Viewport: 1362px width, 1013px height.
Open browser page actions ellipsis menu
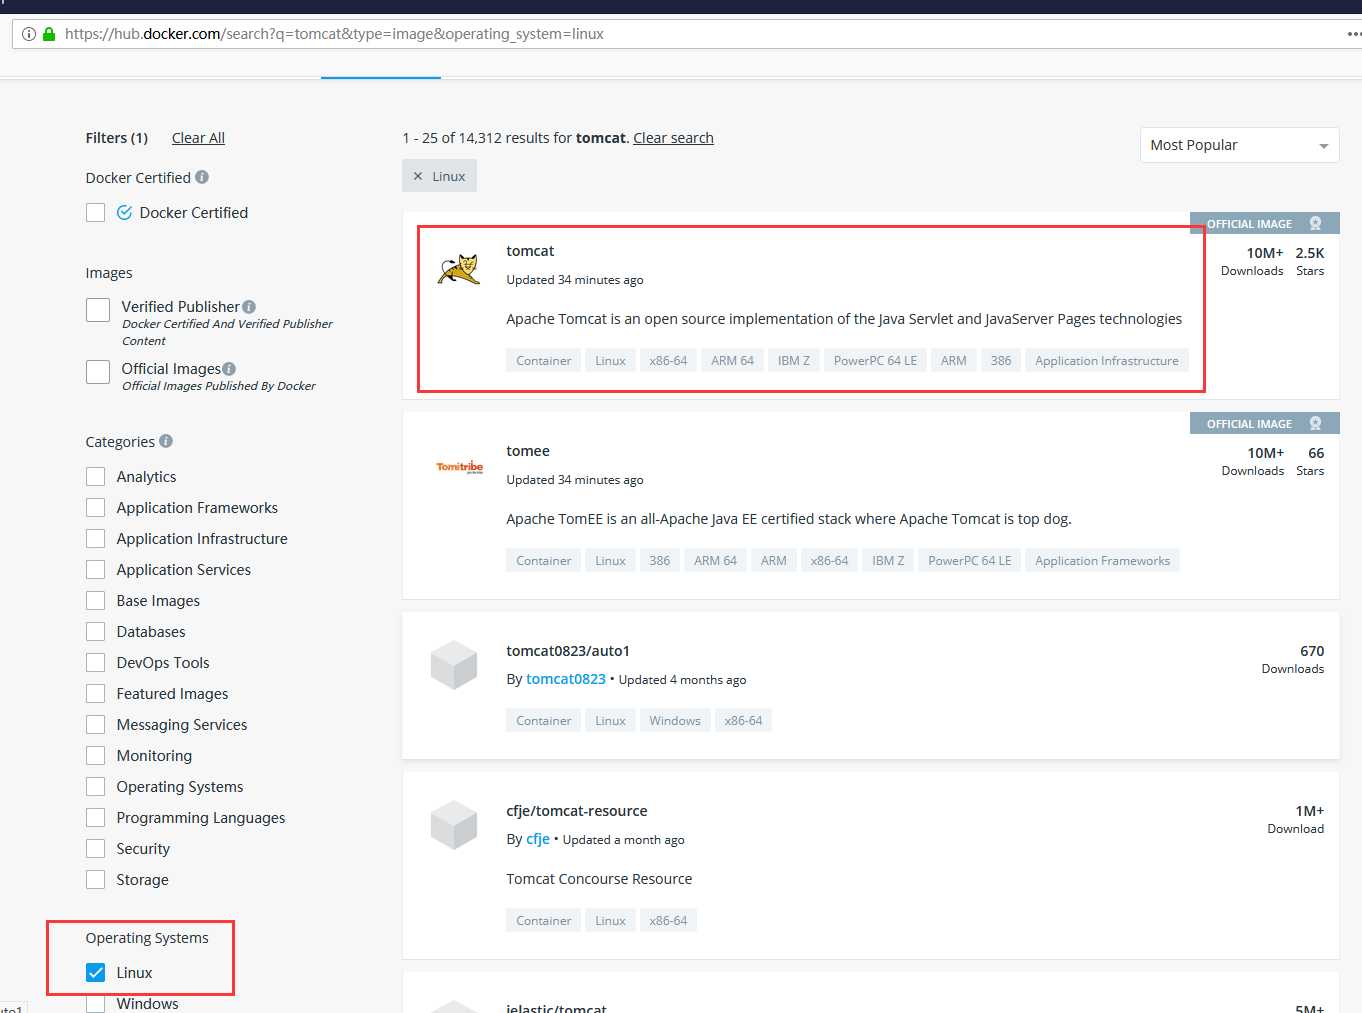(1353, 34)
